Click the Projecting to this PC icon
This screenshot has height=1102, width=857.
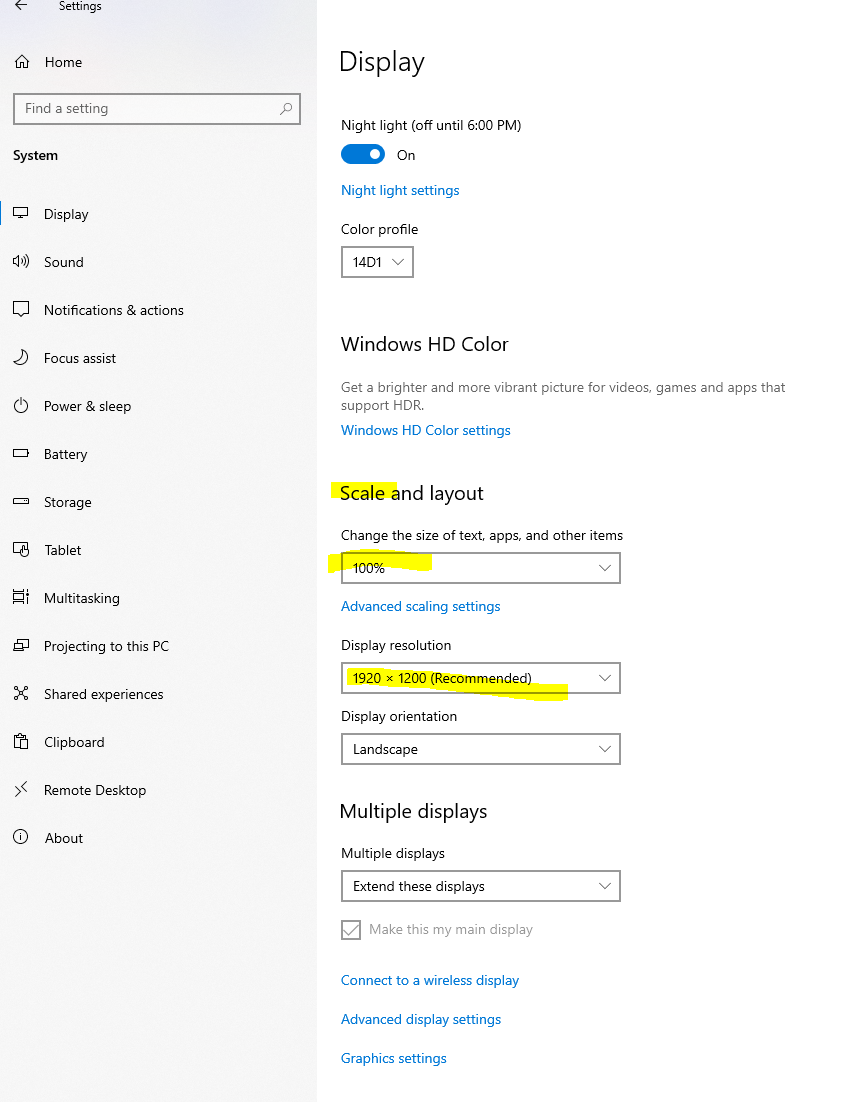21,645
